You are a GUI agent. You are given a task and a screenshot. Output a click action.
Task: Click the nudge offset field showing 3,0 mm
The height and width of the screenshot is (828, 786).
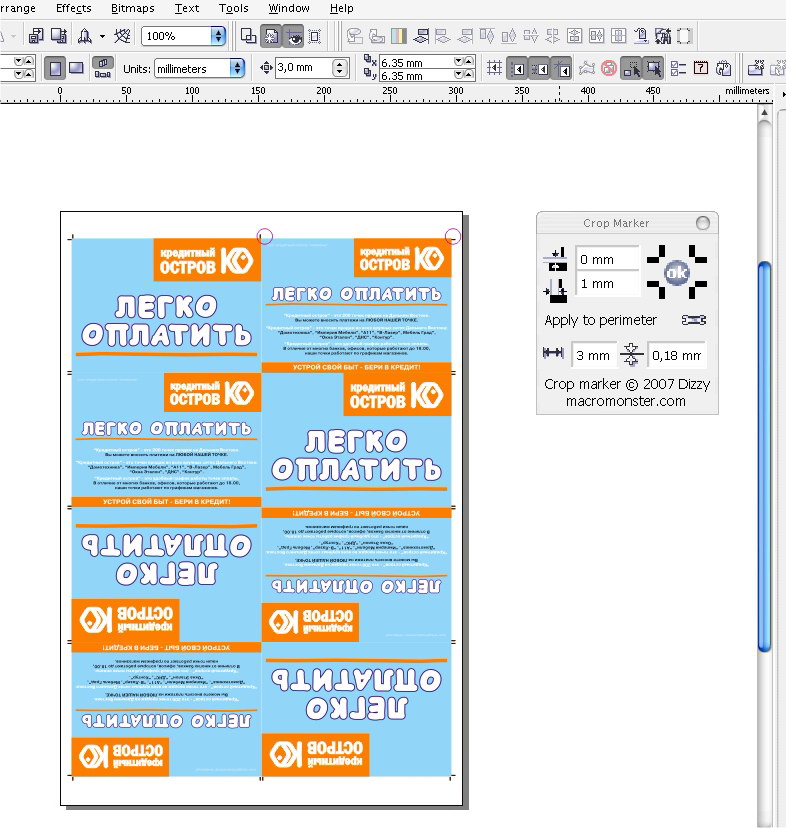pyautogui.click(x=304, y=68)
